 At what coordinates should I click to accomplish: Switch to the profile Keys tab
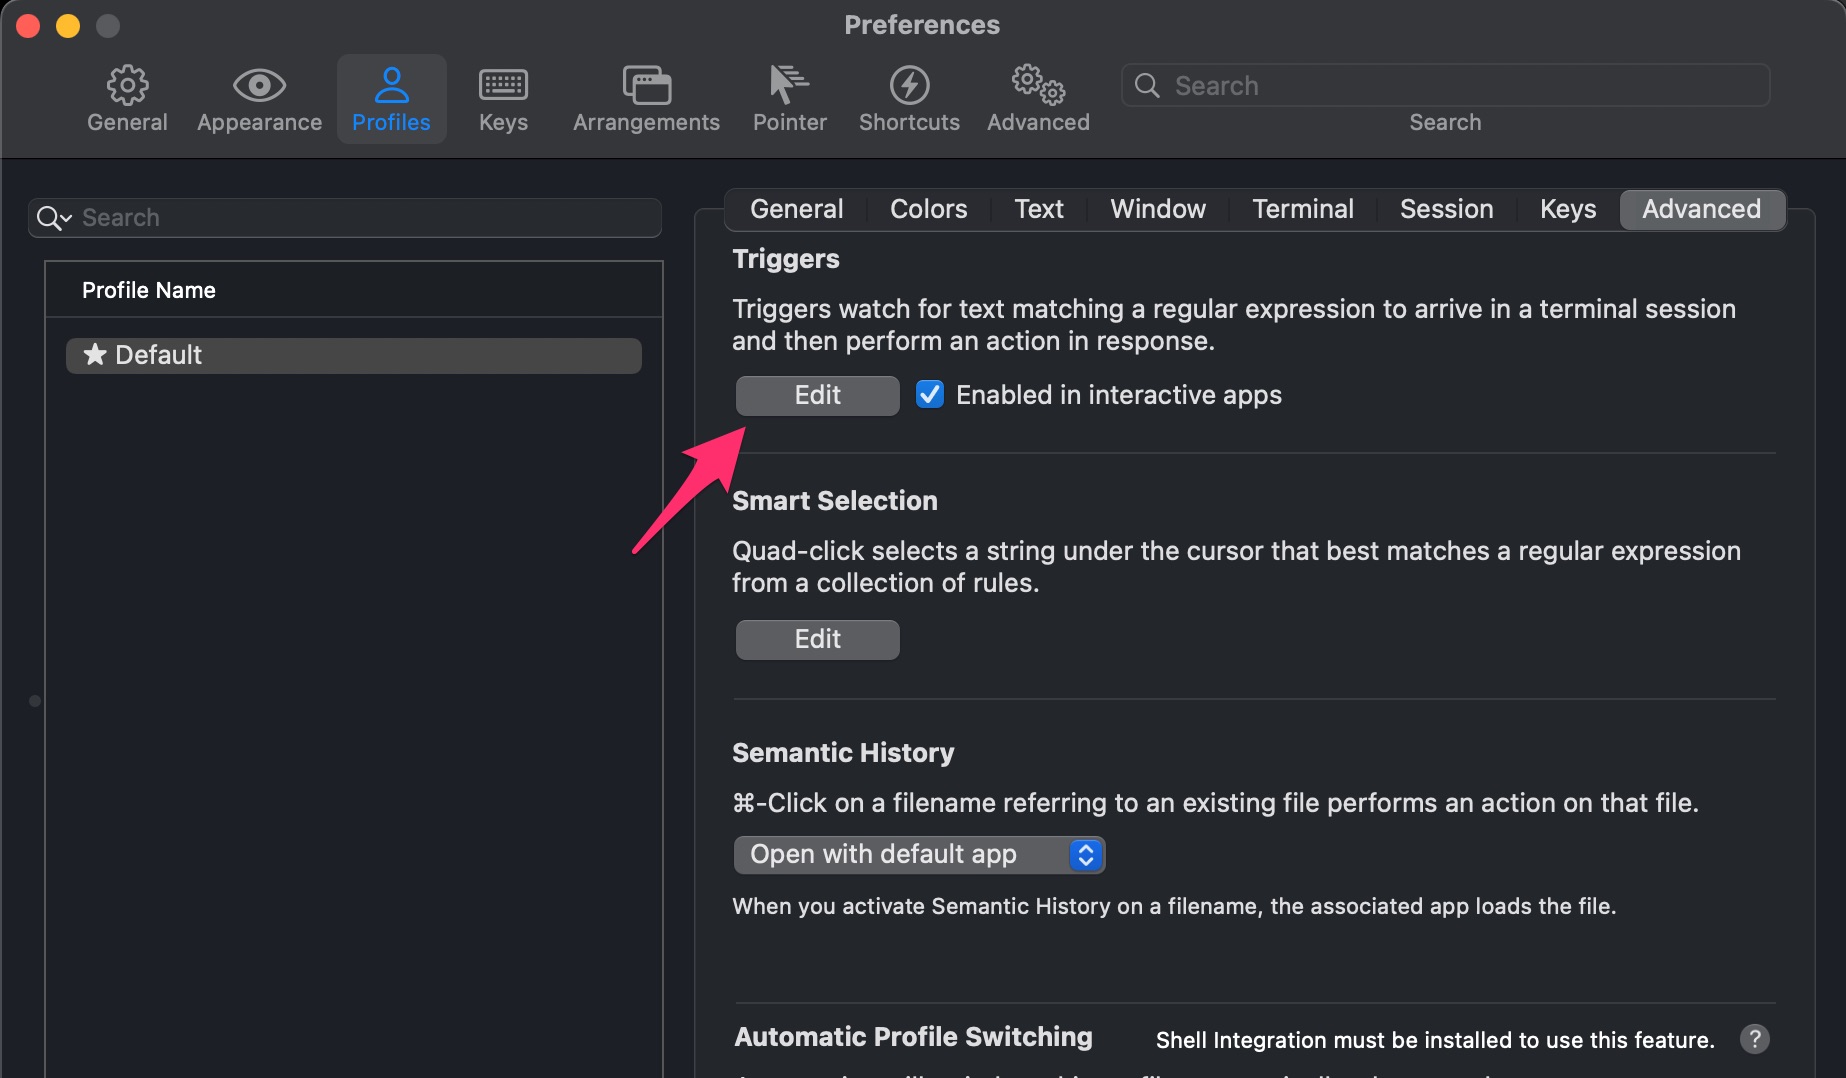(x=1568, y=209)
